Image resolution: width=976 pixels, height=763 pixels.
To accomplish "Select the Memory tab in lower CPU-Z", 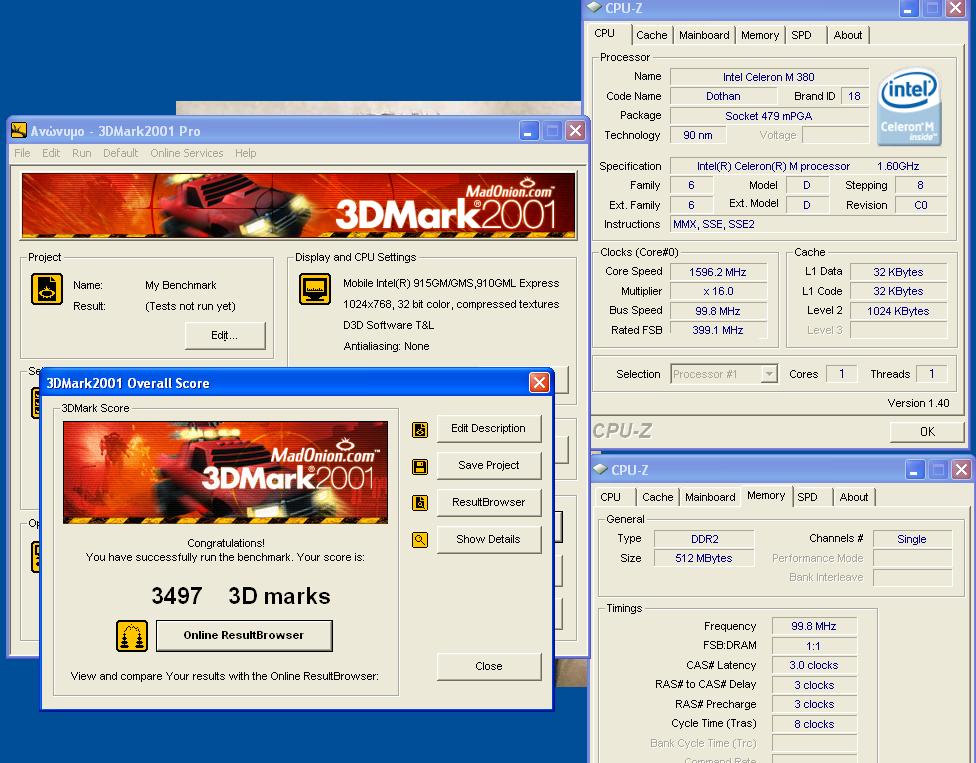I will (x=766, y=495).
